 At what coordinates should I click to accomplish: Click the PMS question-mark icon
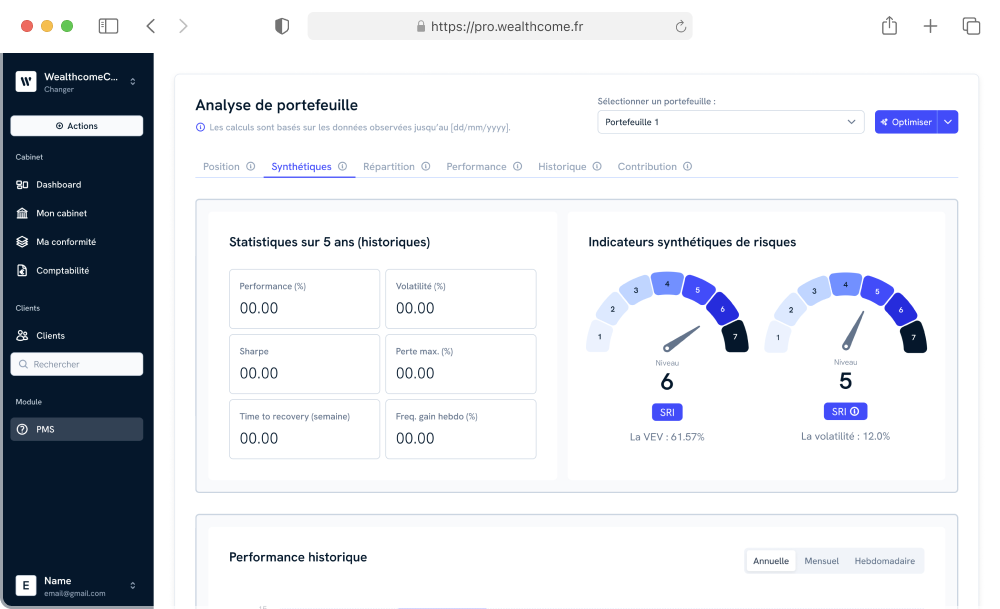point(22,429)
